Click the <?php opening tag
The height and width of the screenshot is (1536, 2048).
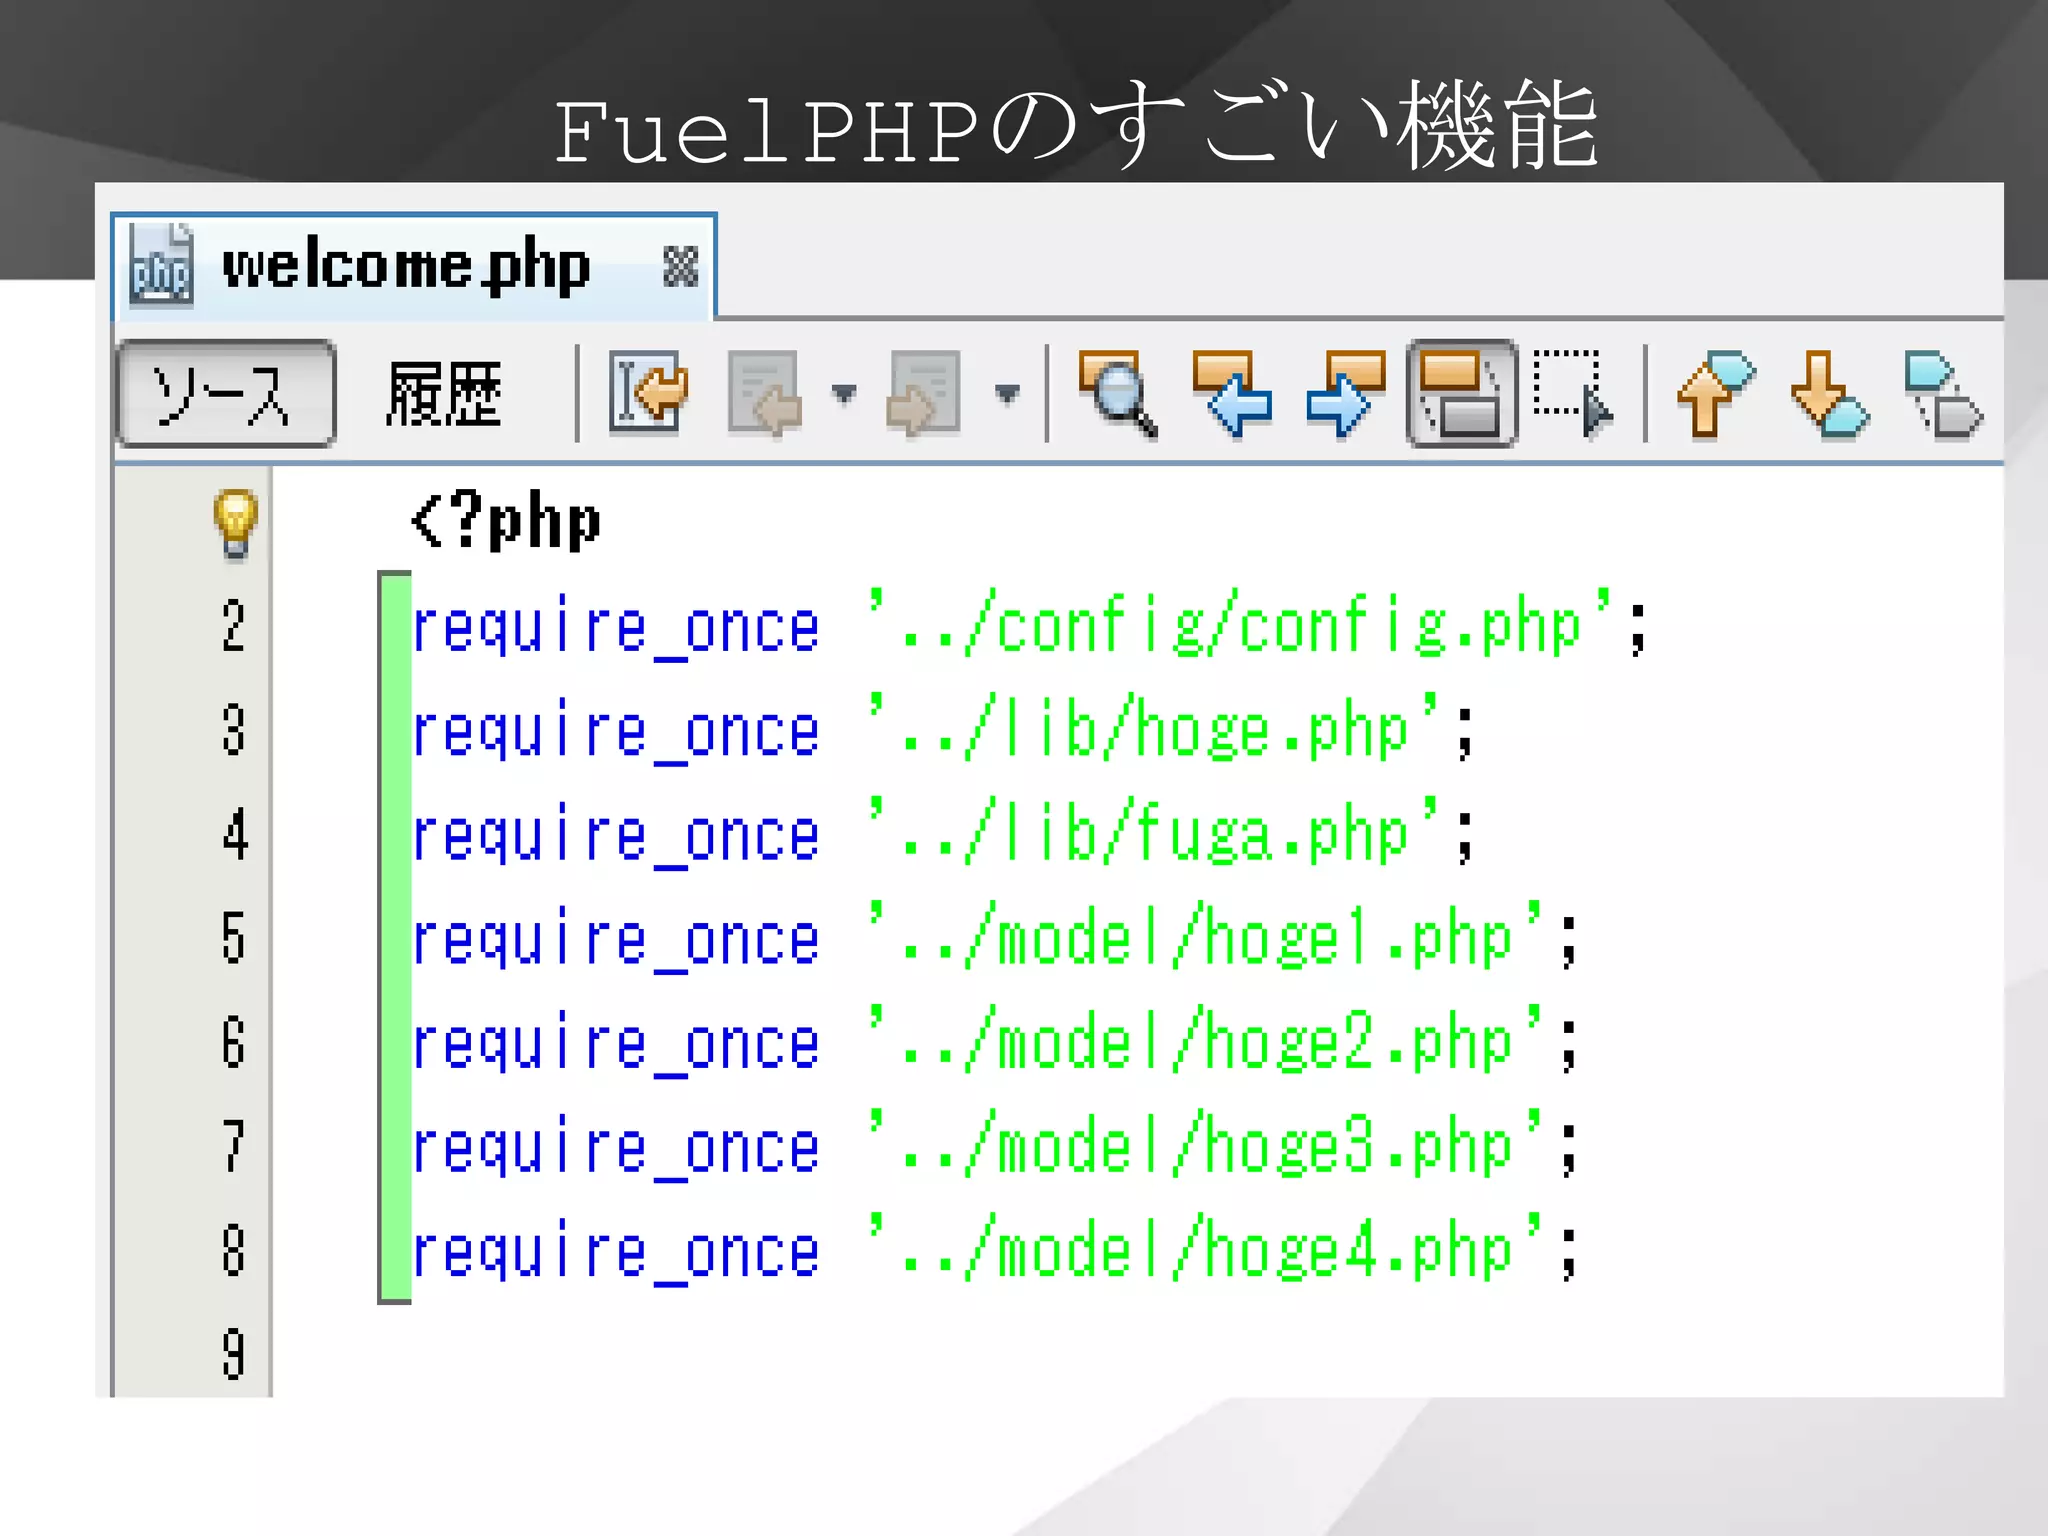506,522
